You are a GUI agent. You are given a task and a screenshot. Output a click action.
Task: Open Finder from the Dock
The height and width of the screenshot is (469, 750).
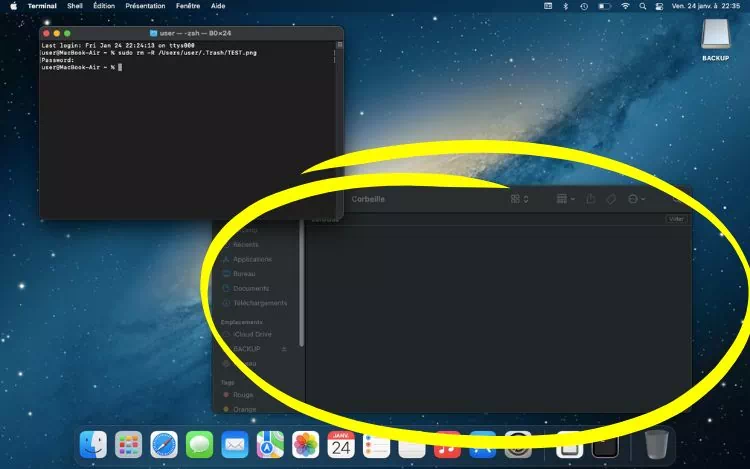(x=94, y=444)
